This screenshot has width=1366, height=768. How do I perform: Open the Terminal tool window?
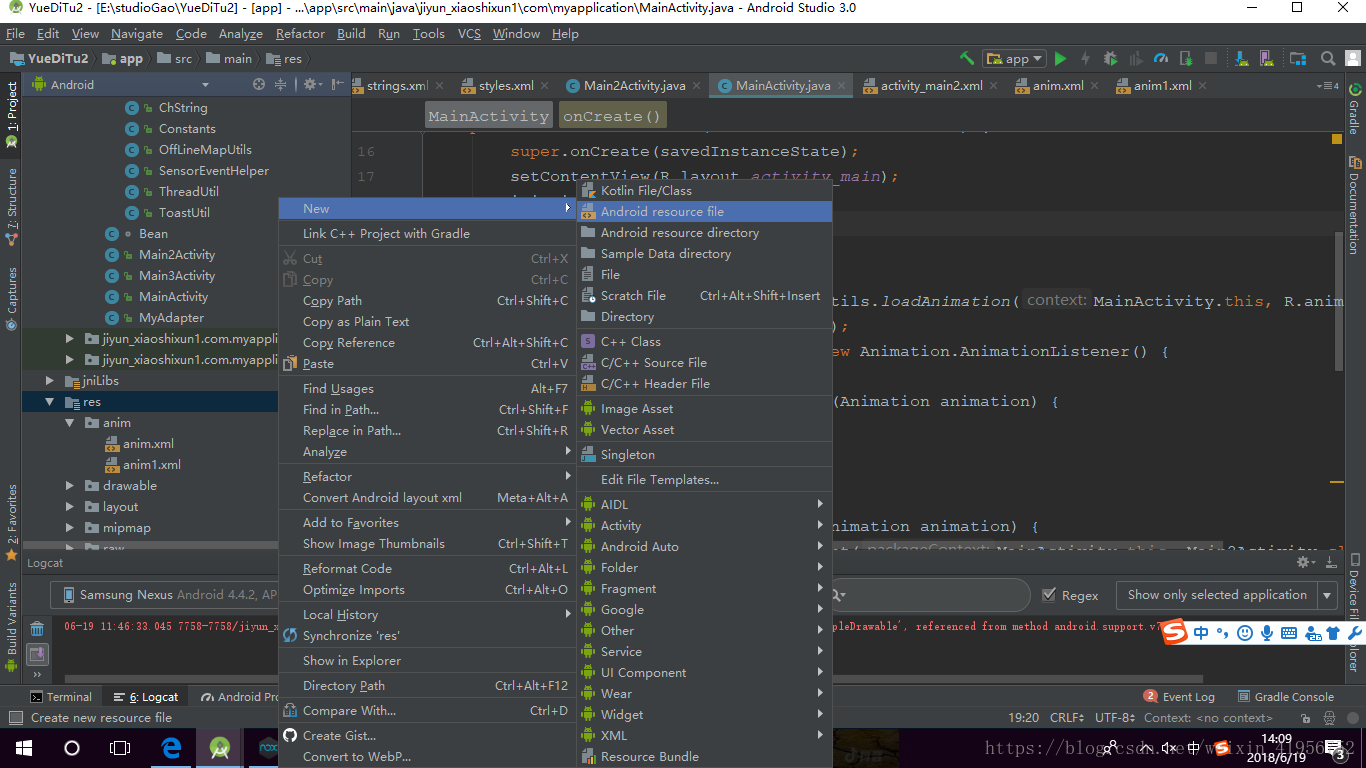(60, 697)
